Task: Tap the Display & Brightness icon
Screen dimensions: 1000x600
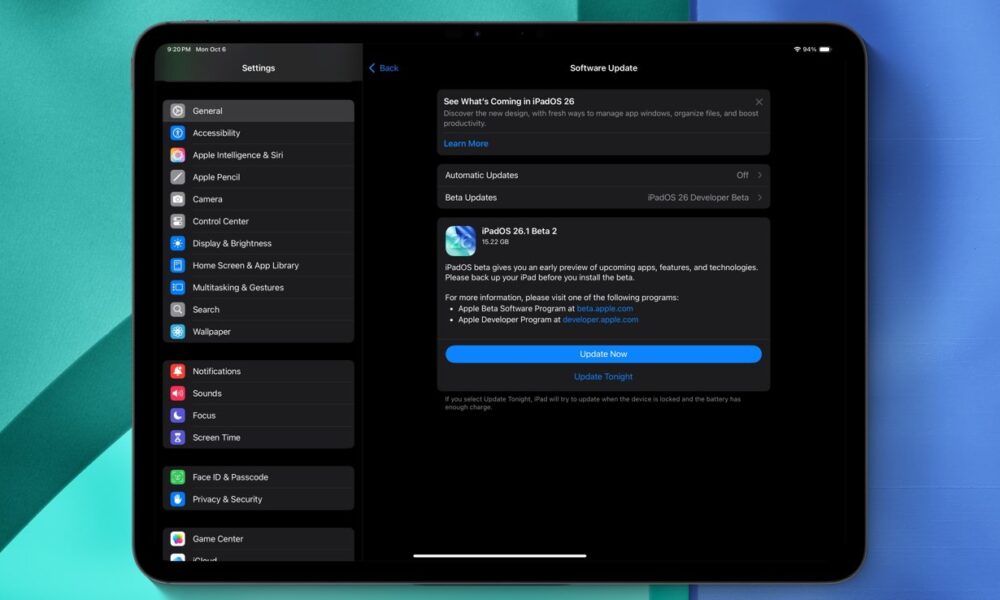Action: (177, 243)
